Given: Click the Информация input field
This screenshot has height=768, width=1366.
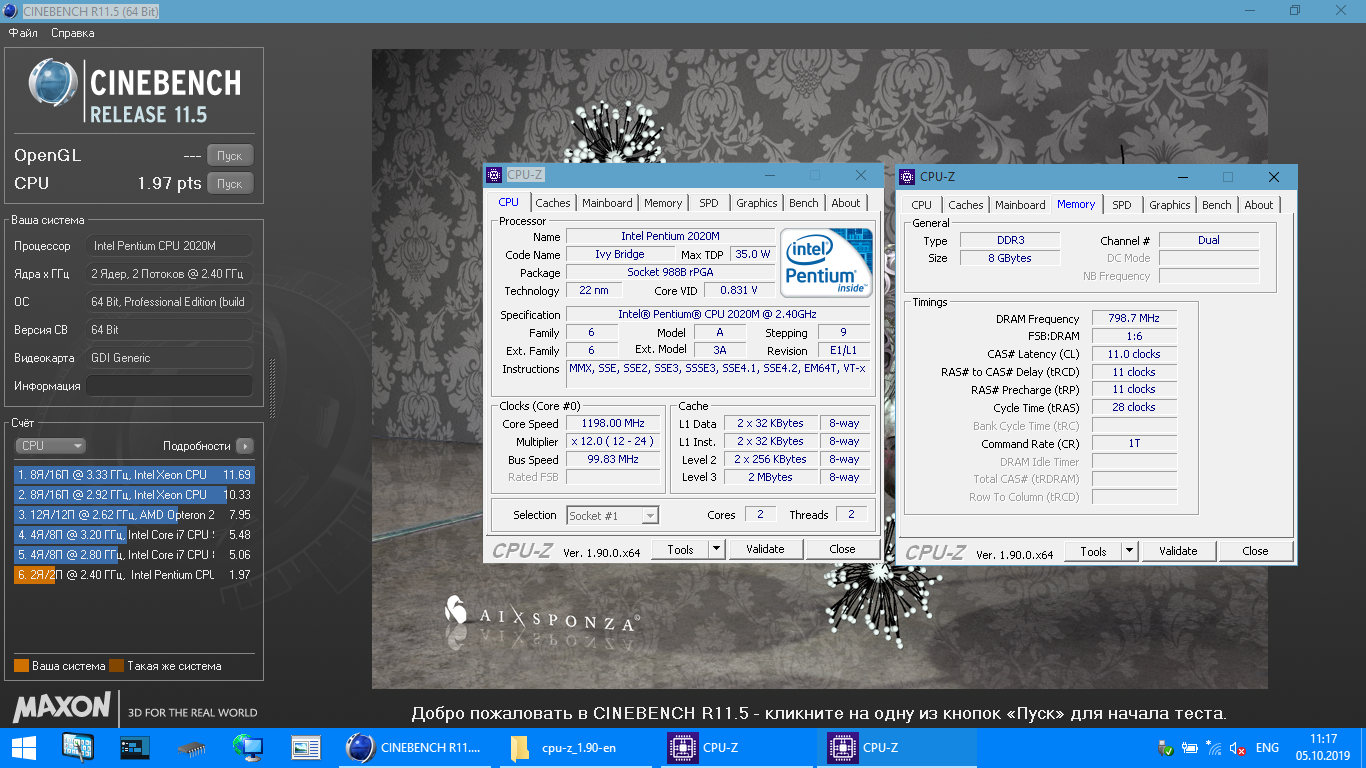Looking at the screenshot, I should (169, 386).
